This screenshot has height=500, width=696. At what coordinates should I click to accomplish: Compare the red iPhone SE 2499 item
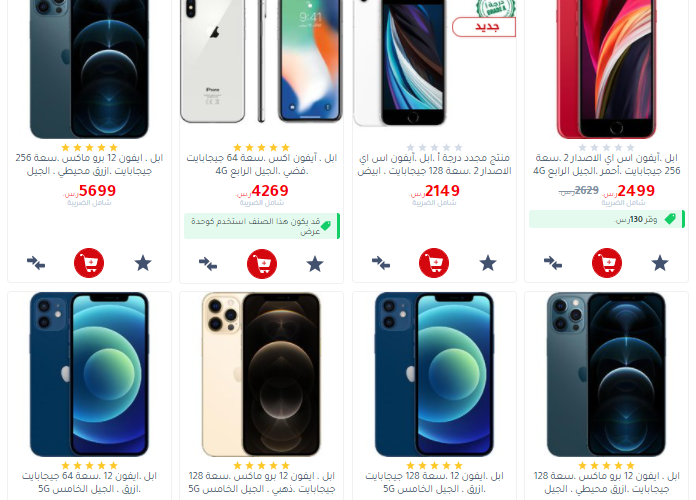pos(553,263)
